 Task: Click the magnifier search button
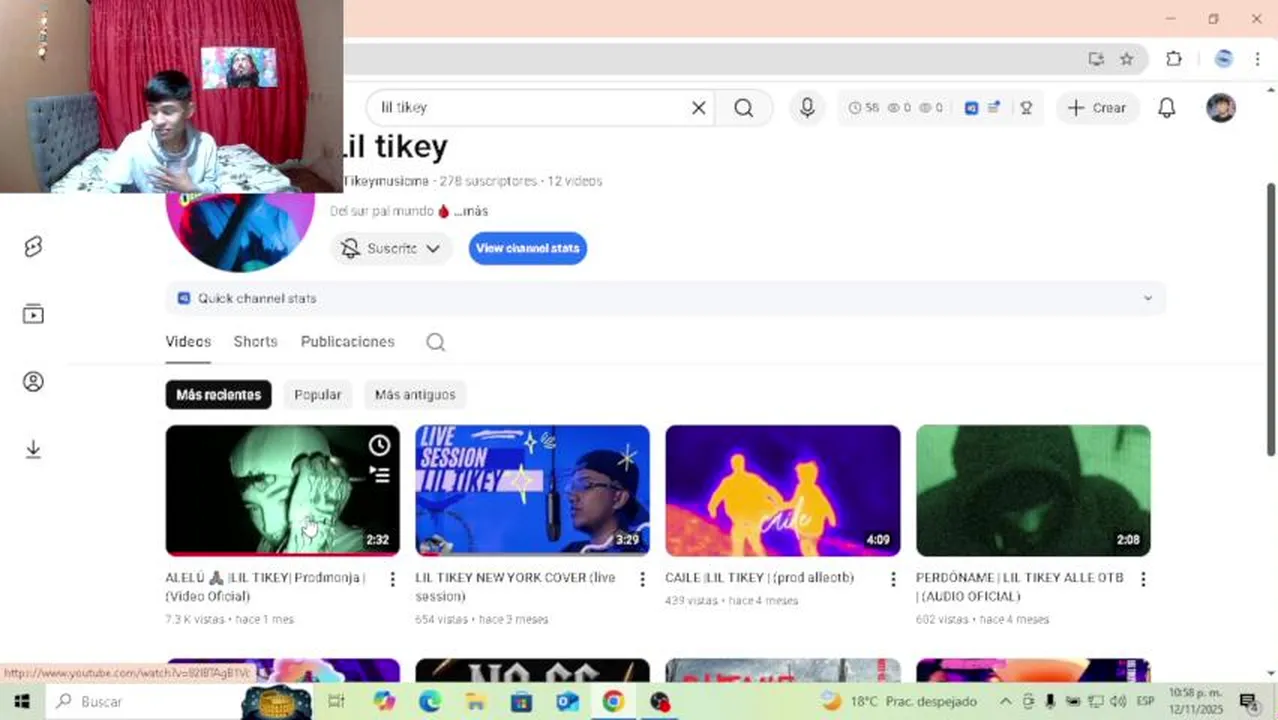click(x=744, y=108)
